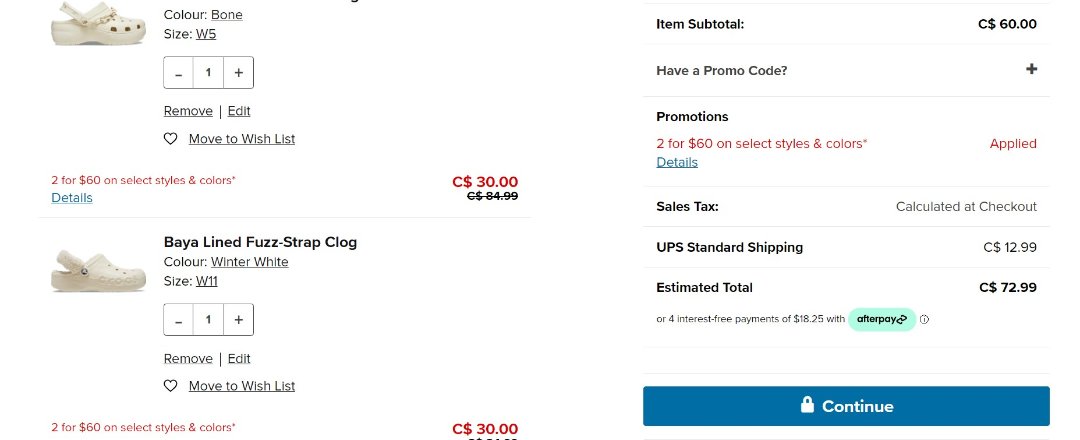Image resolution: width=1080 pixels, height=440 pixels.
Task: Click the Afterpay logo badge
Action: tap(881, 320)
